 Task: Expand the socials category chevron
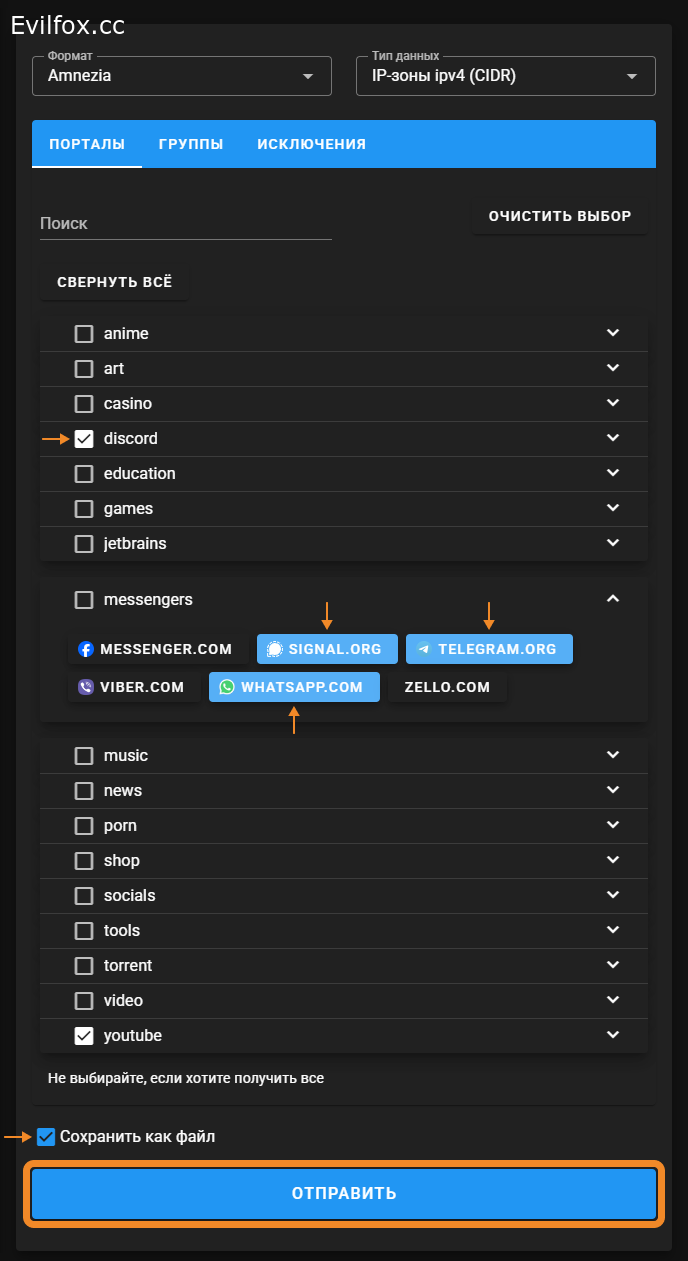[x=613, y=895]
